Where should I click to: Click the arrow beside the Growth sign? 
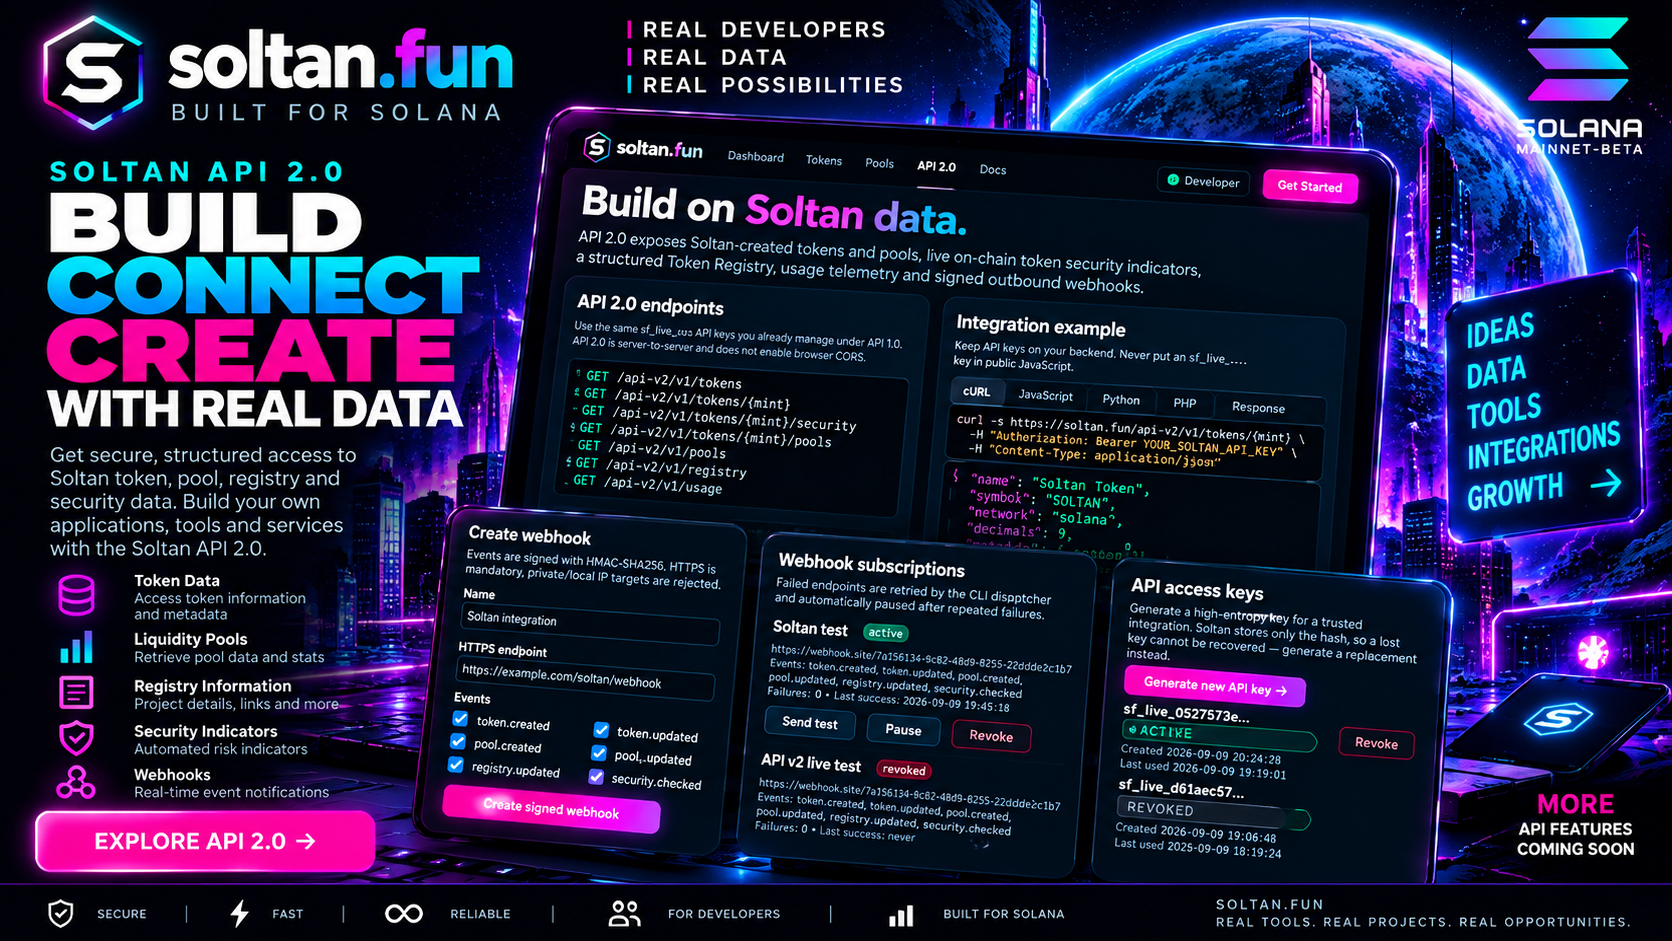point(1606,485)
